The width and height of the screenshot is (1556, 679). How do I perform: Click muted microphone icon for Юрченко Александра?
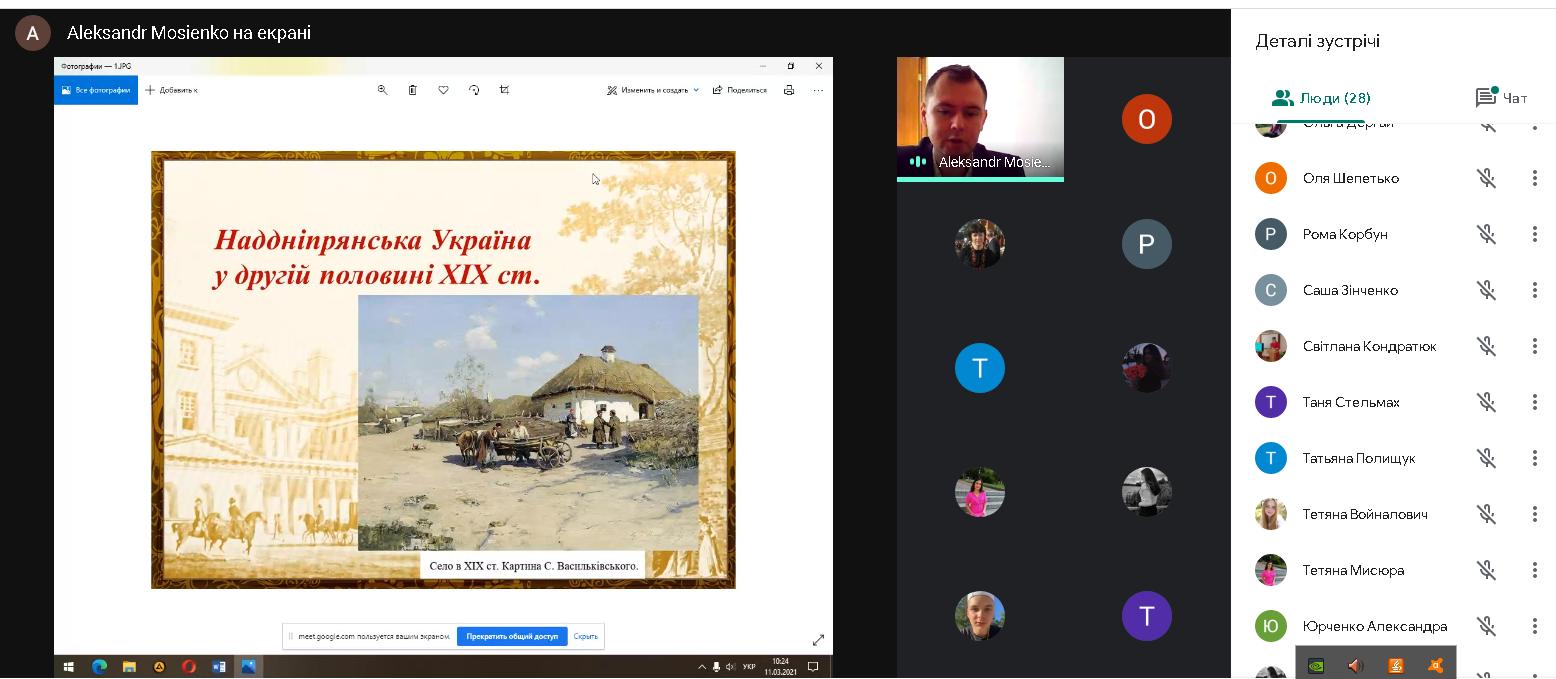coord(1487,626)
